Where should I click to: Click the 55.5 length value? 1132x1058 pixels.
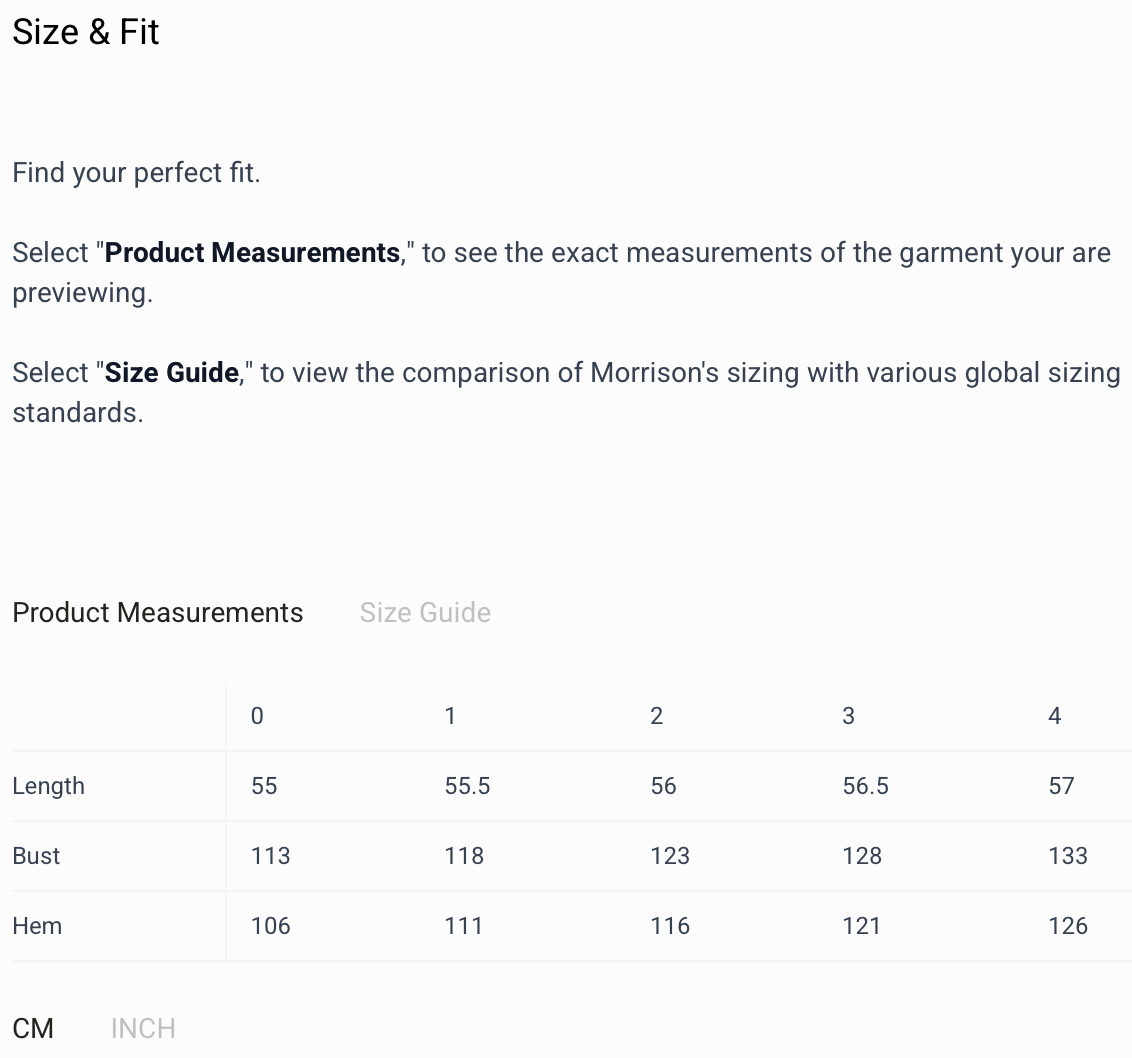click(x=467, y=786)
